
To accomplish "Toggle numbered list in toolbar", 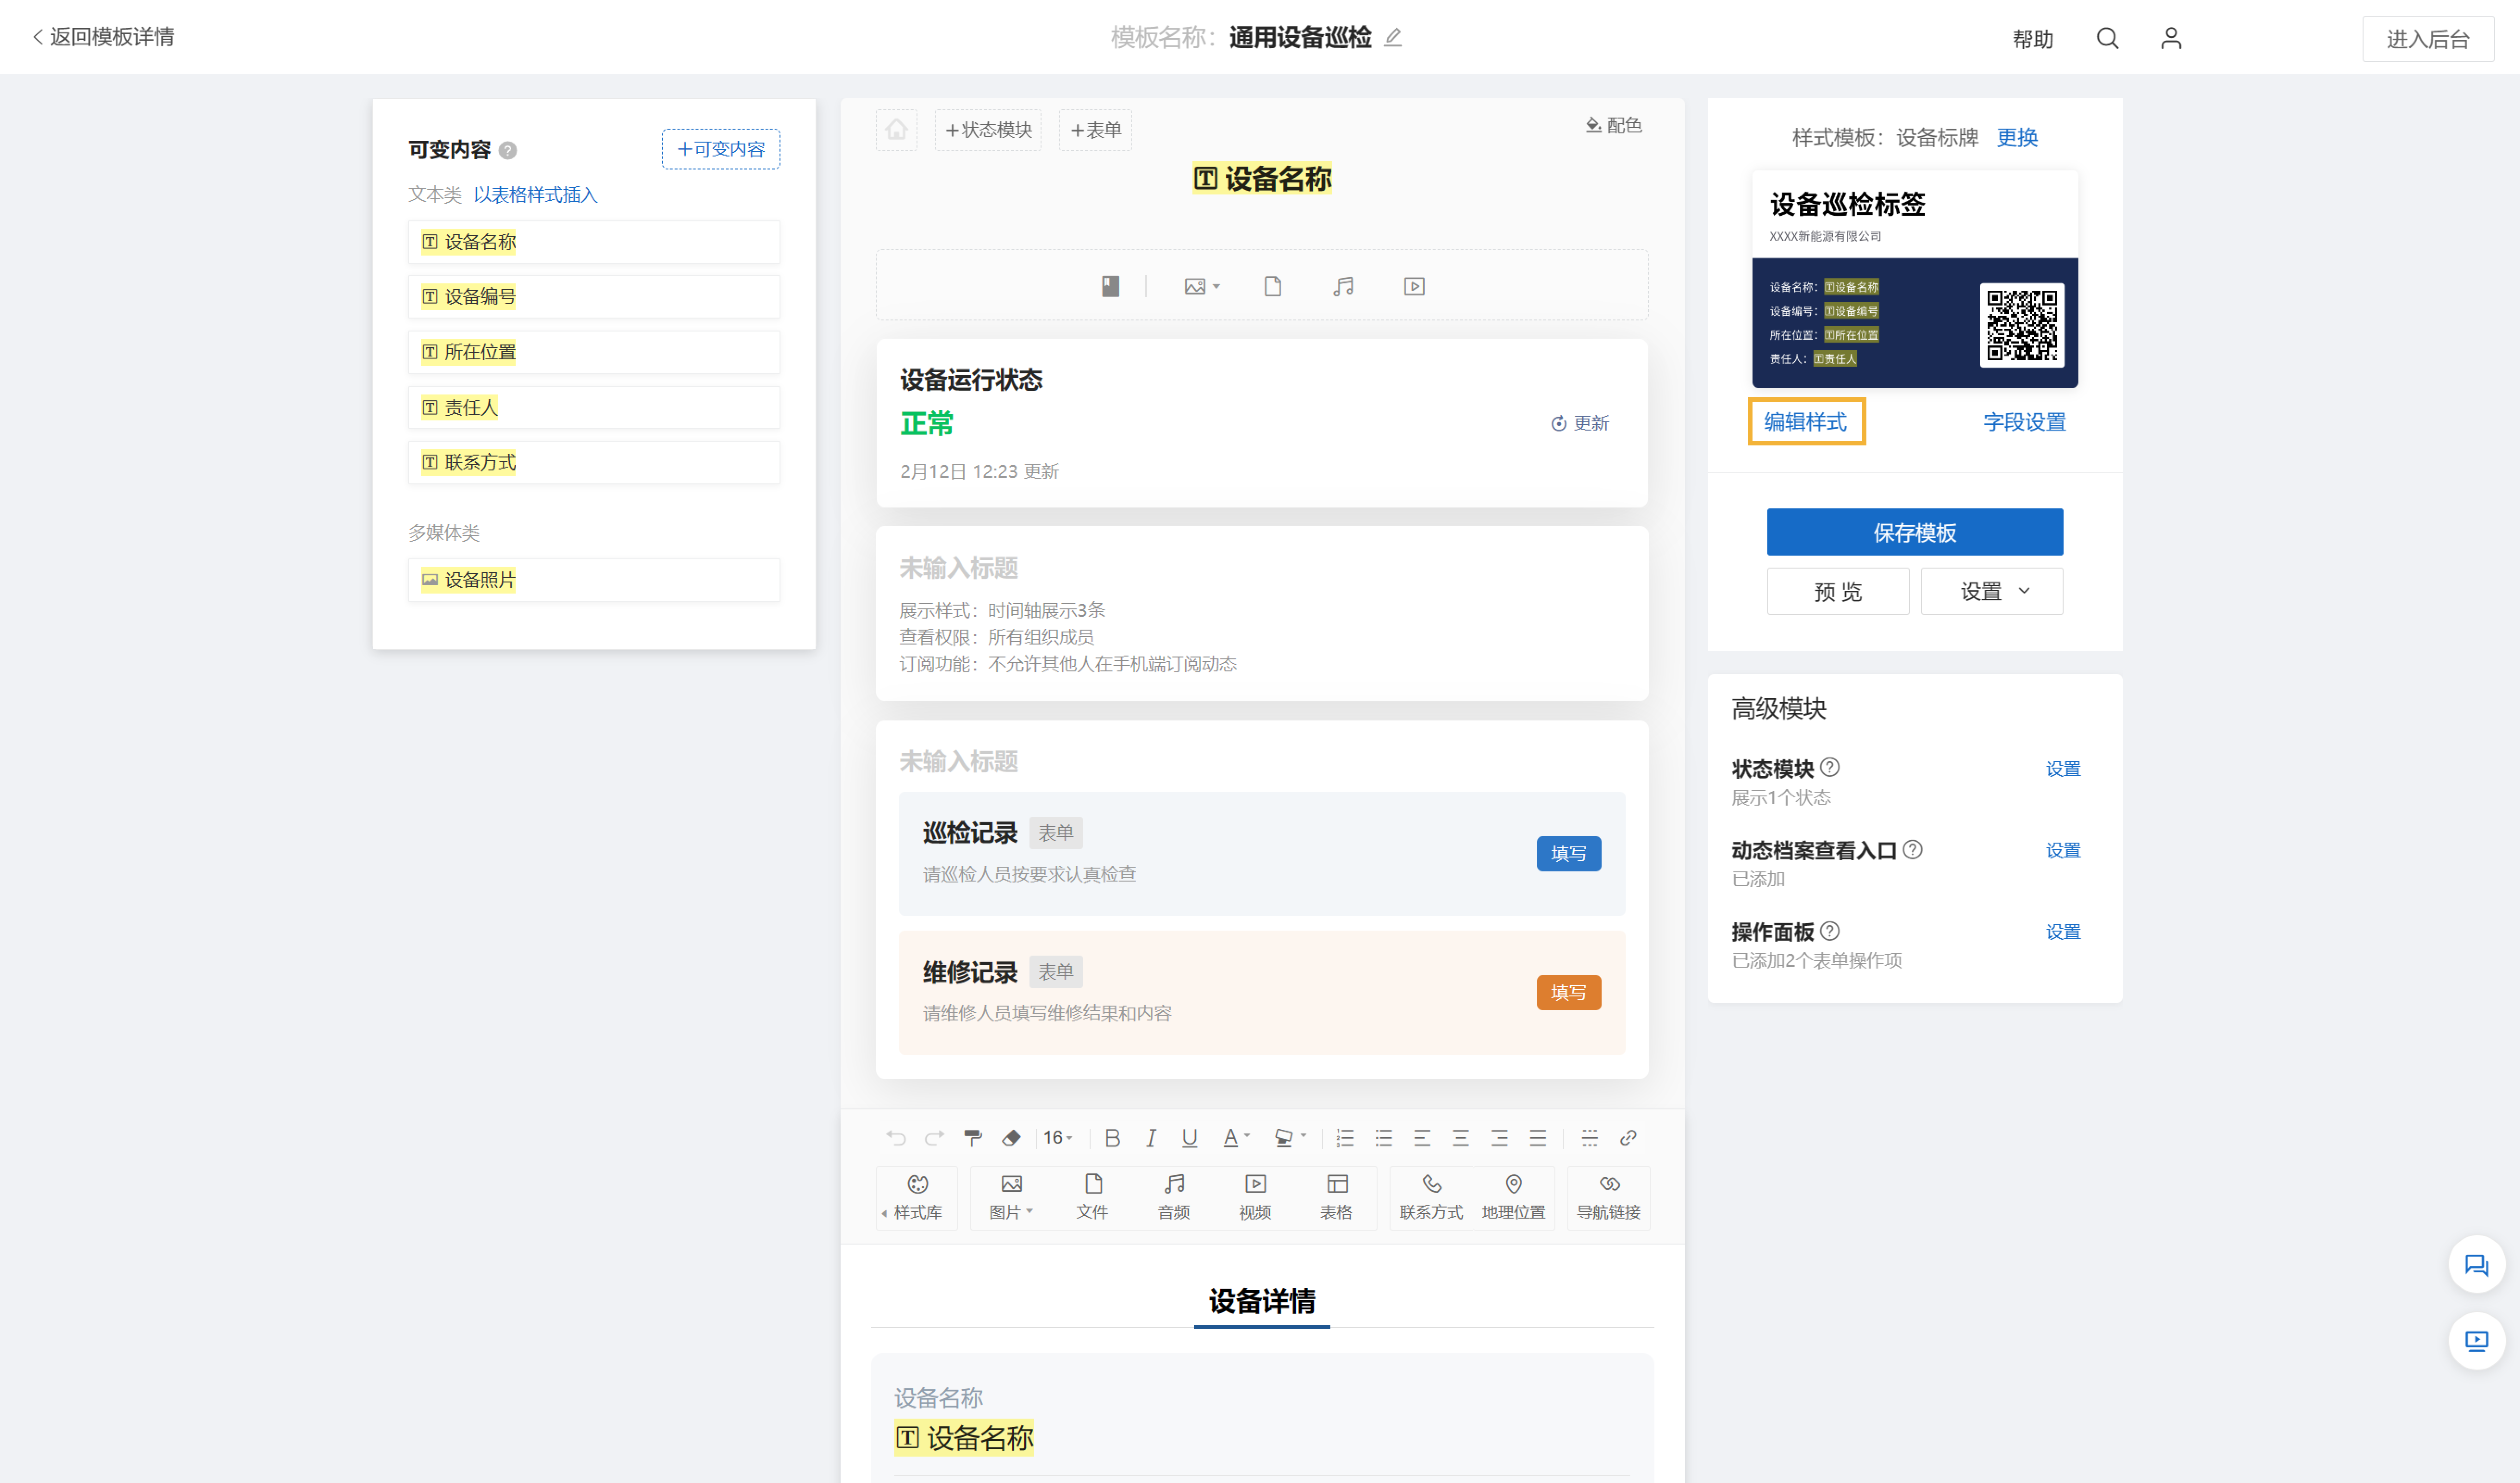I will tap(1345, 1138).
